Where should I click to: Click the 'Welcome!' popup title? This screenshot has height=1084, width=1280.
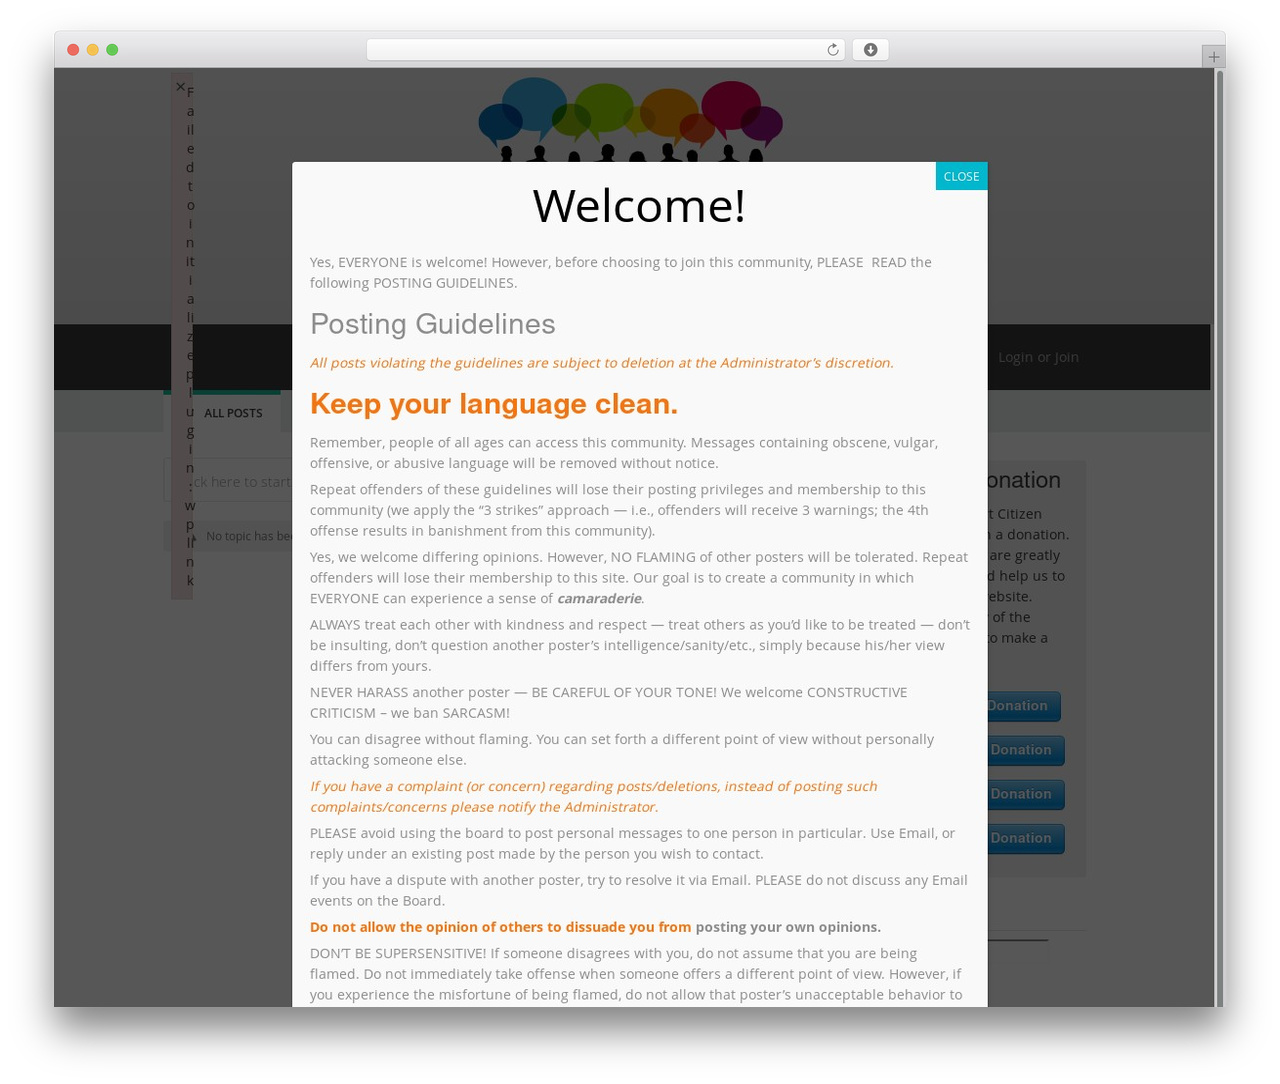[x=639, y=206]
